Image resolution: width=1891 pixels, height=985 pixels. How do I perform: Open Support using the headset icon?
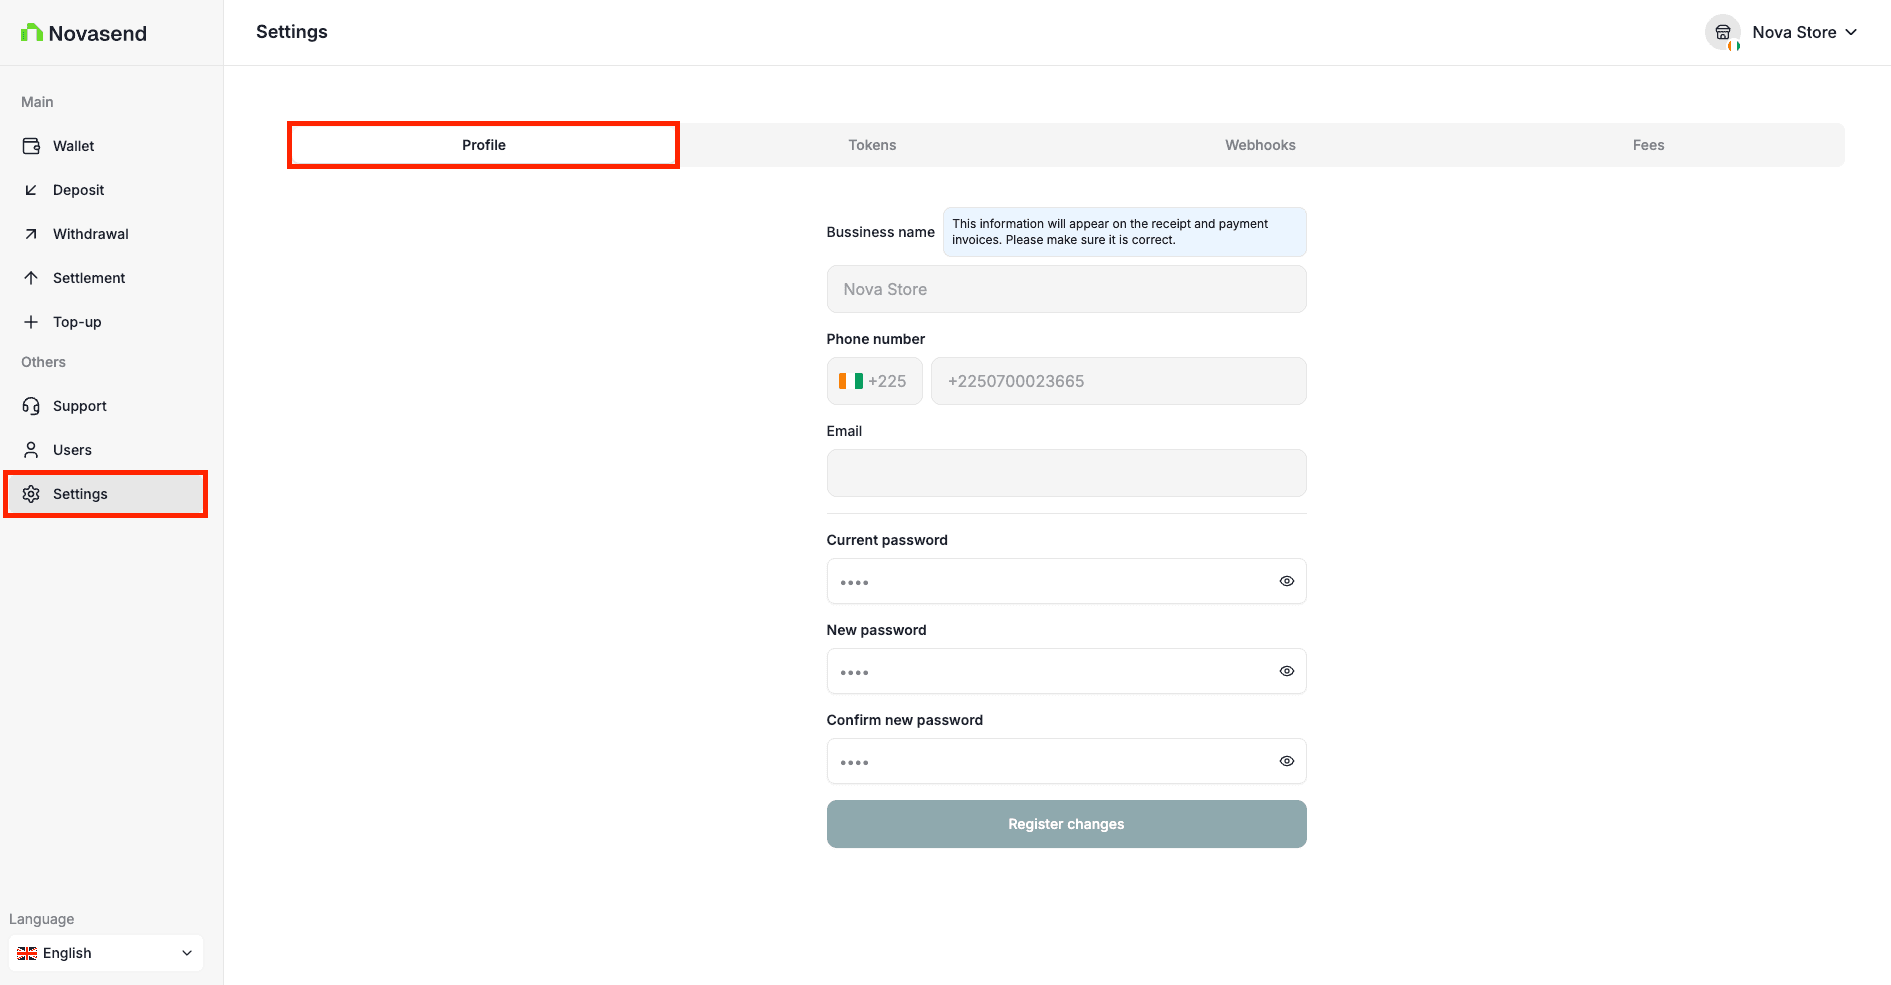click(31, 405)
